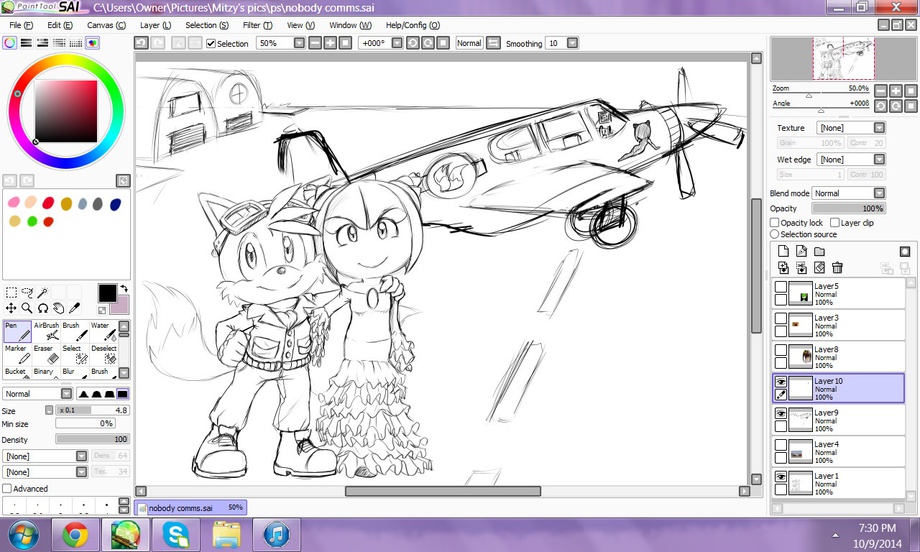Select the AirBrush tool

(46, 331)
